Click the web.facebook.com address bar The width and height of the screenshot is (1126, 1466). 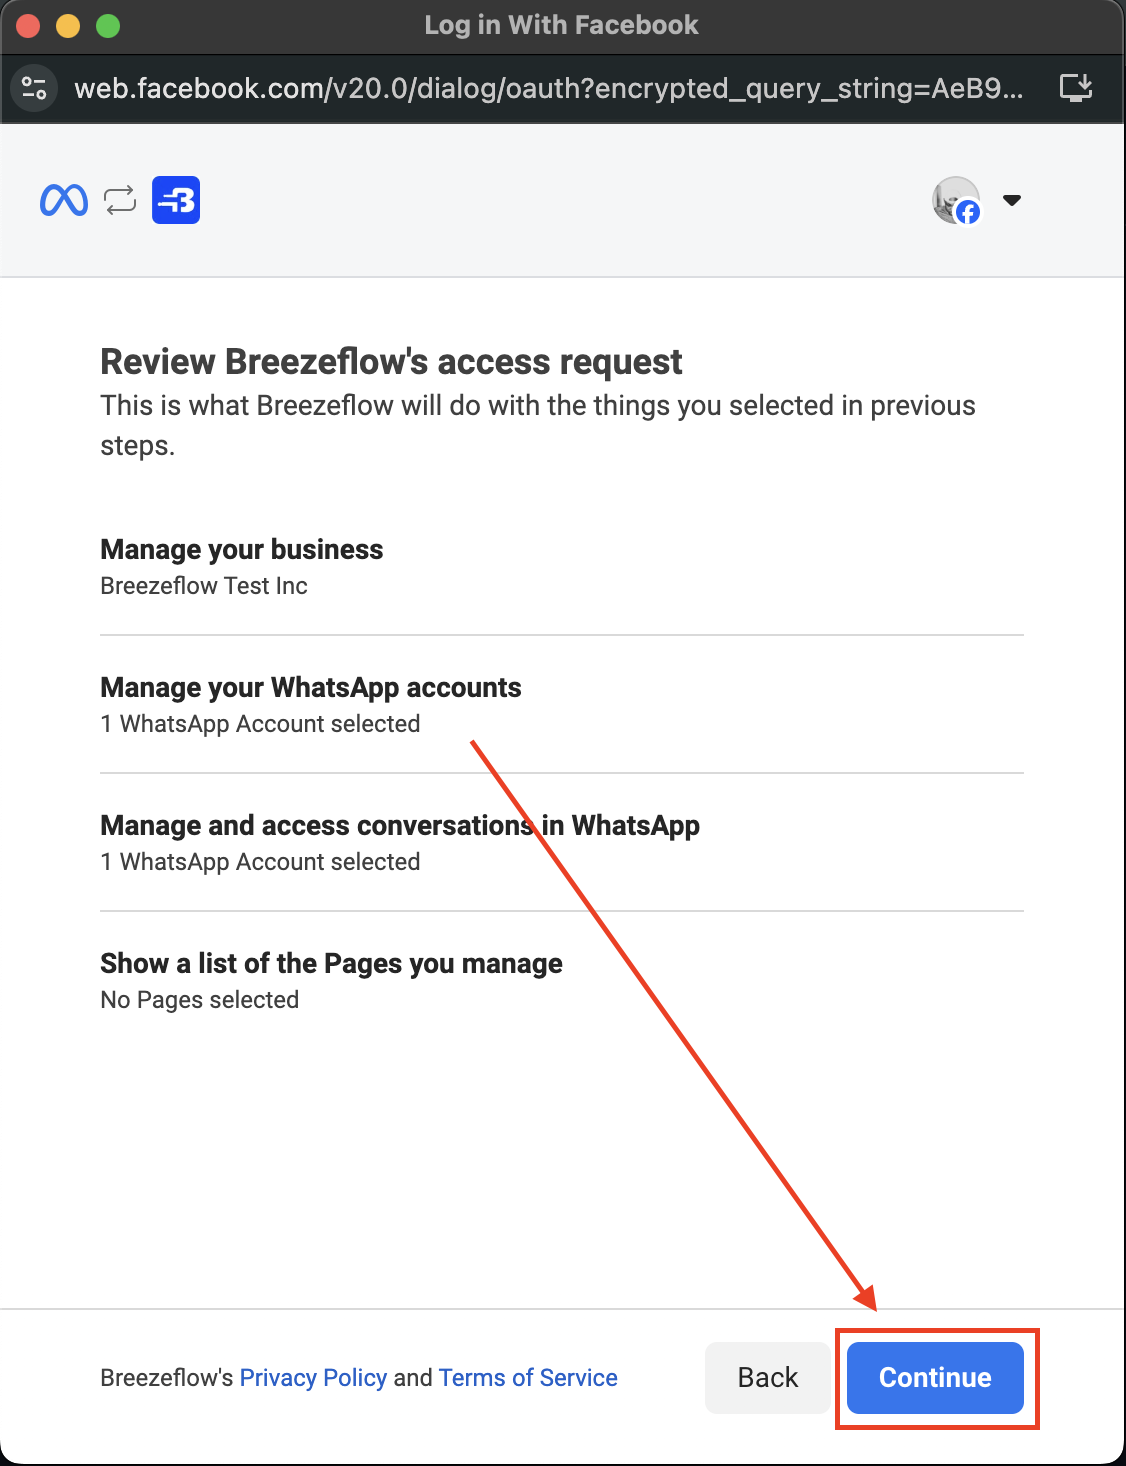[x=550, y=88]
